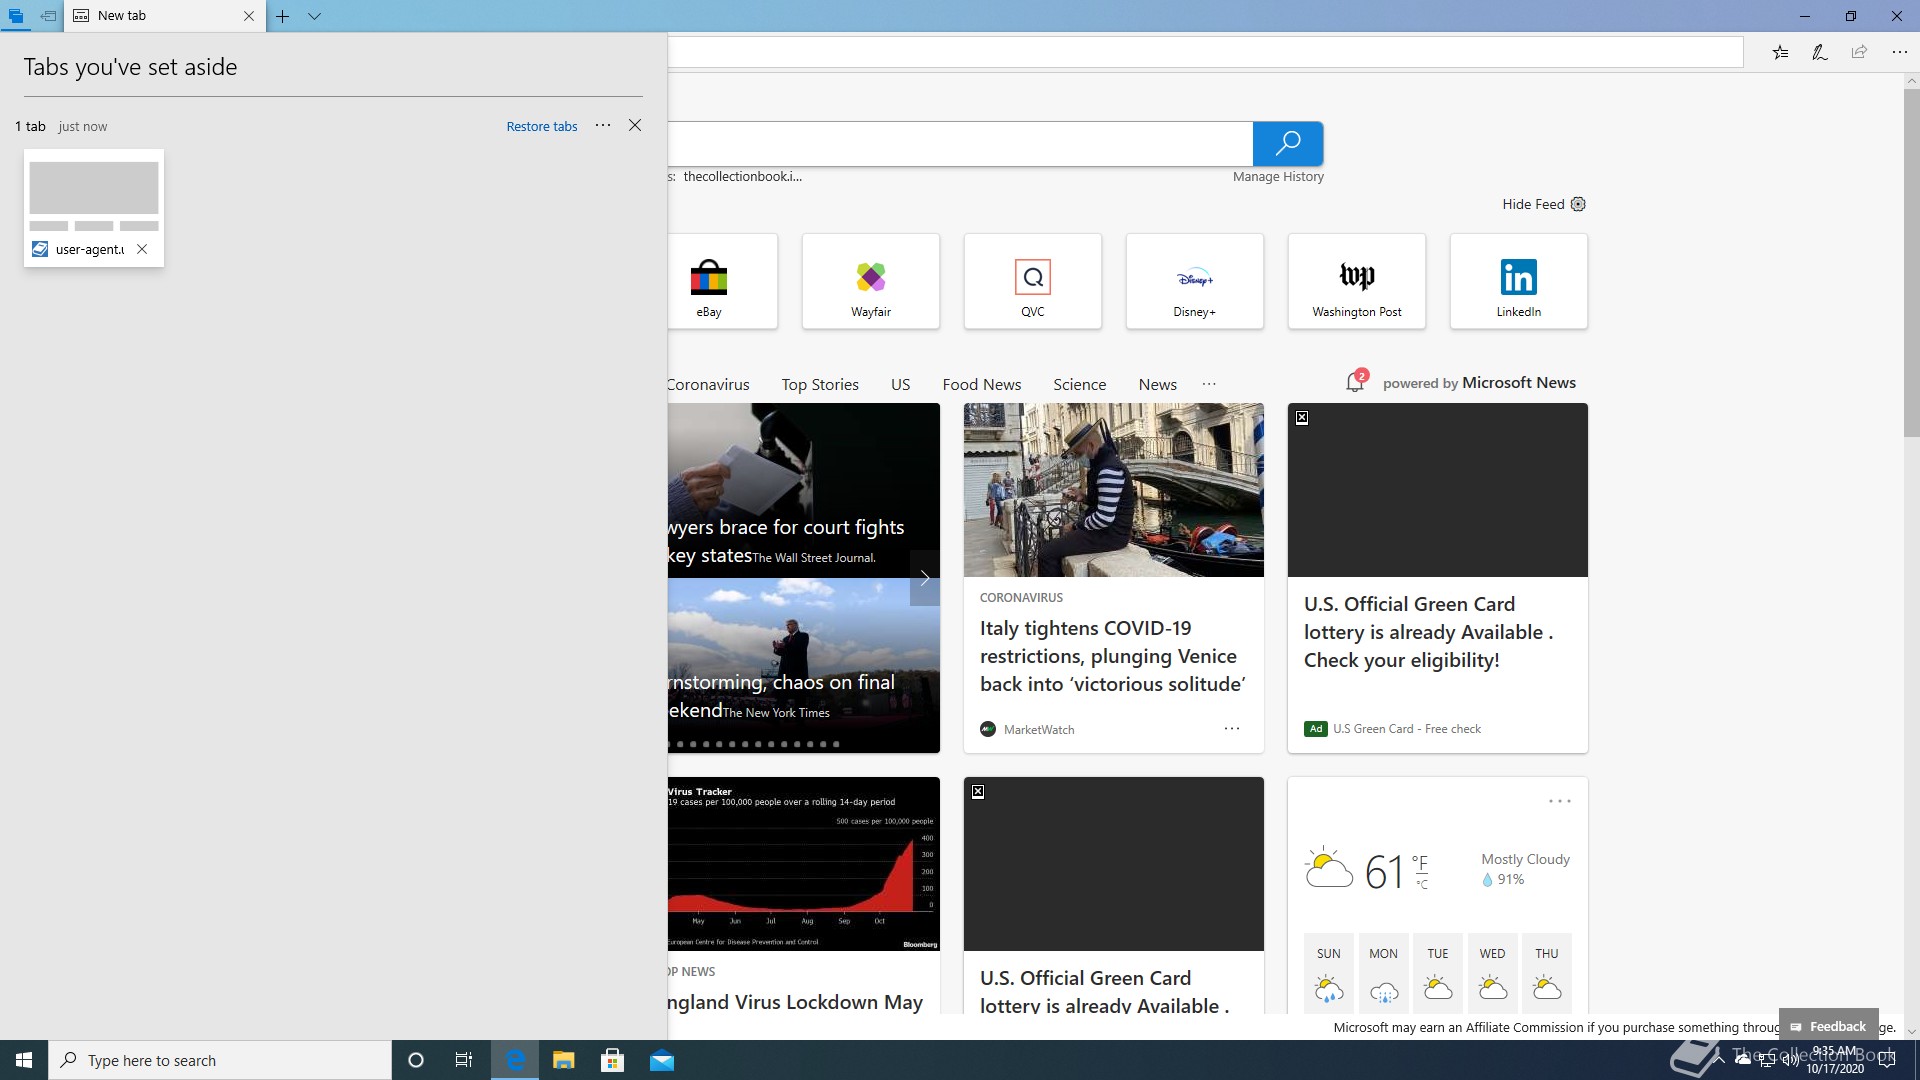Select the US feed tab

click(900, 385)
